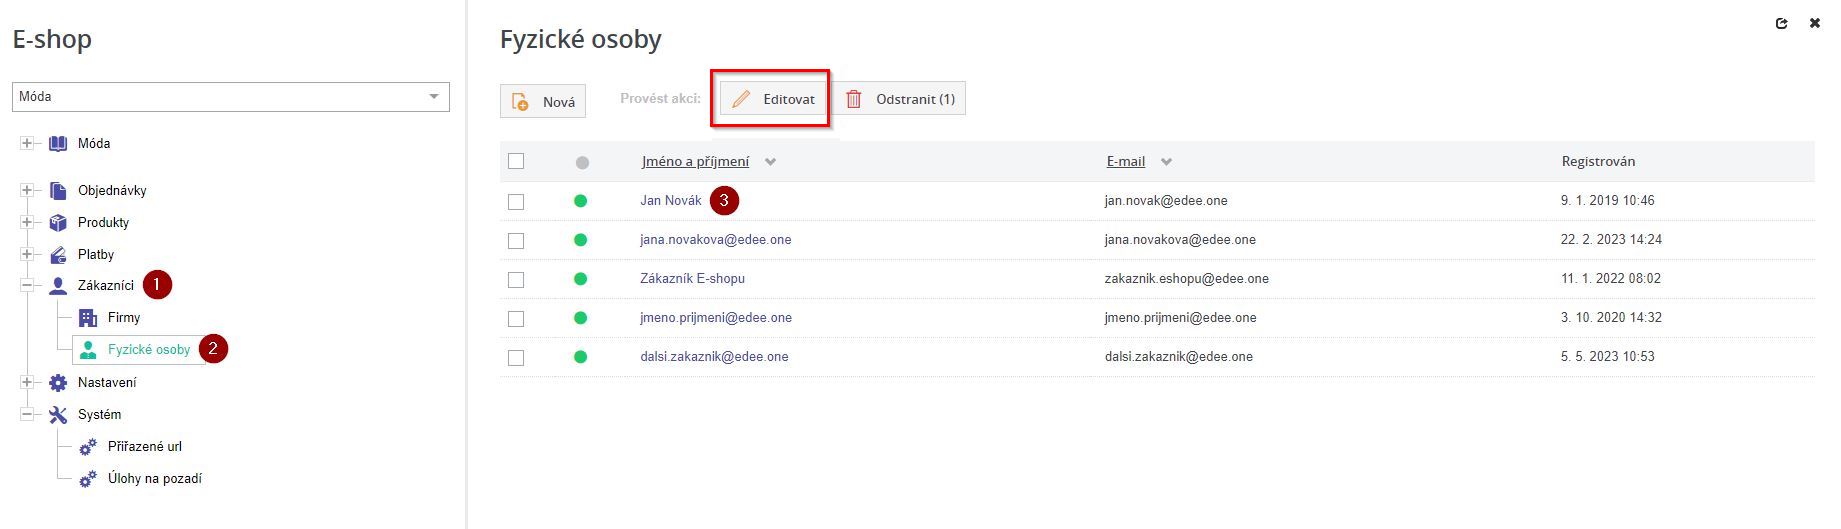
Task: Collapse the Zákazníci tree node
Action: [27, 286]
